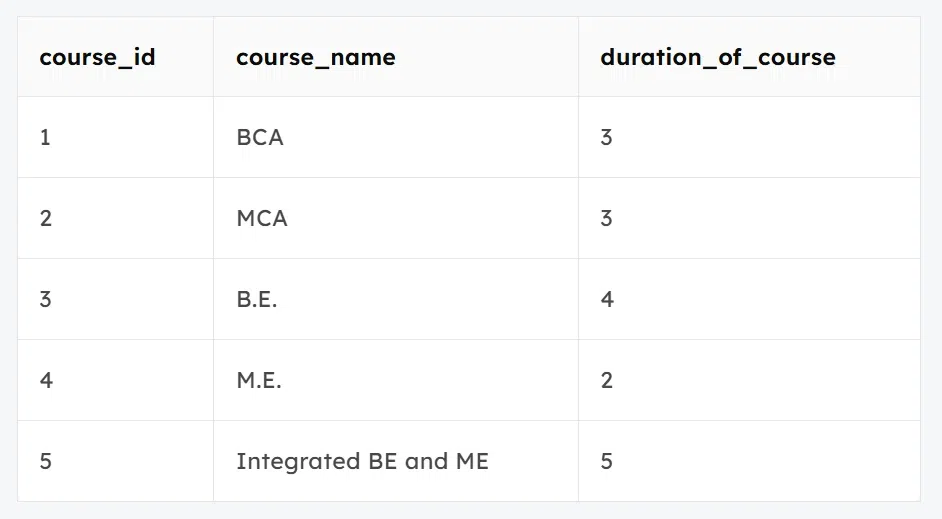Select course_id cell with value 5

tap(46, 462)
